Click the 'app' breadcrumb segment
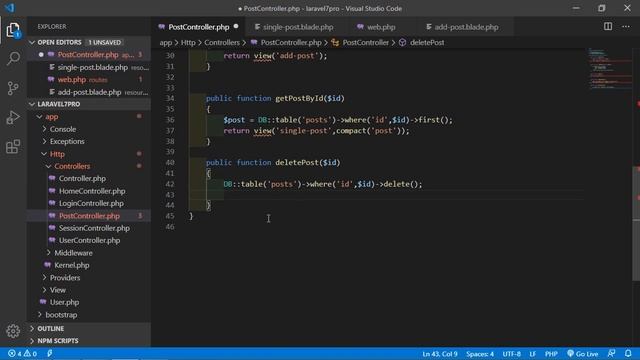 166,42
